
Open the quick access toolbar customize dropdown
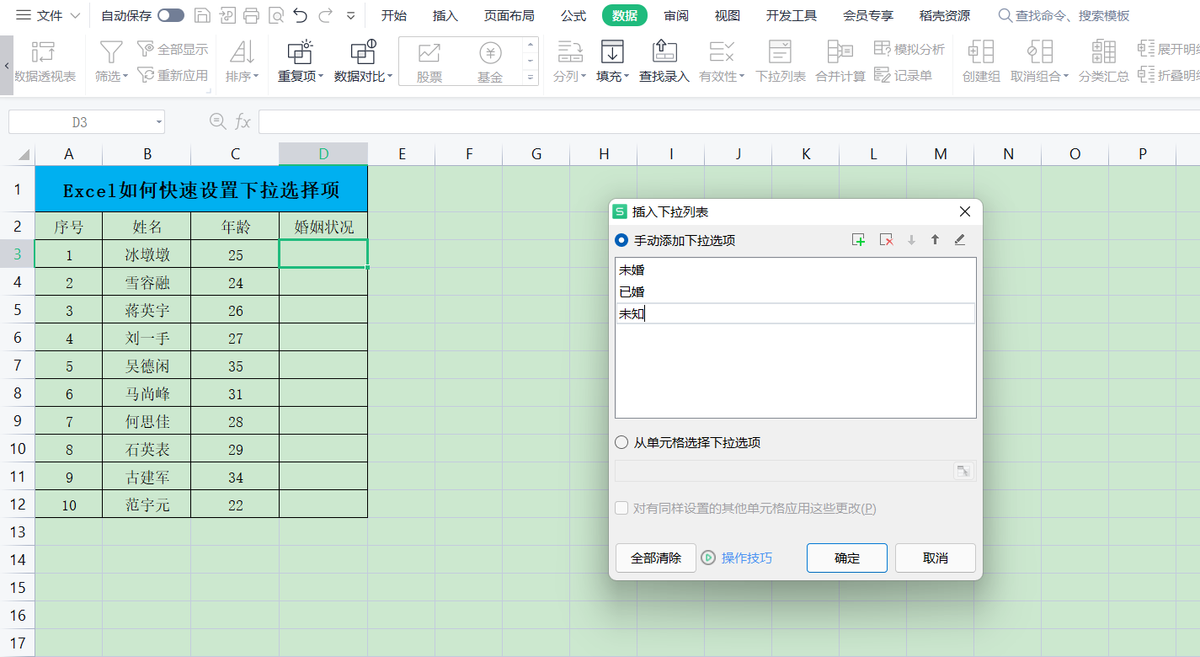pos(350,16)
